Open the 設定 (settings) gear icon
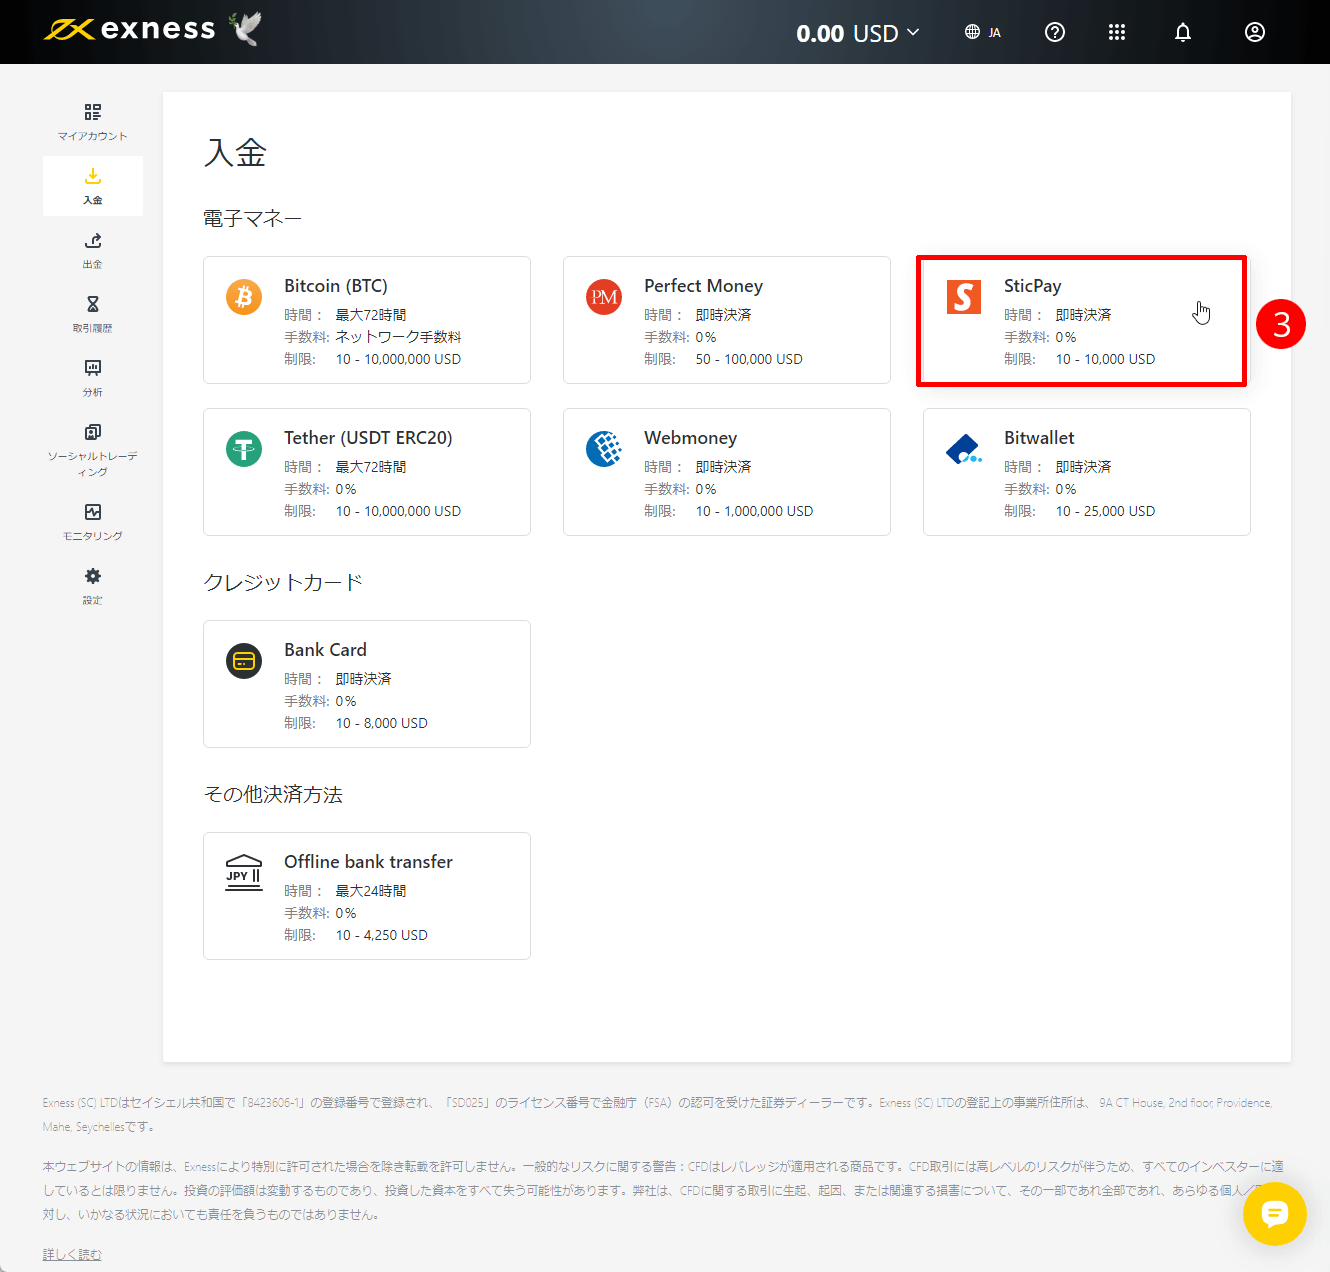The width and height of the screenshot is (1330, 1272). [92, 585]
